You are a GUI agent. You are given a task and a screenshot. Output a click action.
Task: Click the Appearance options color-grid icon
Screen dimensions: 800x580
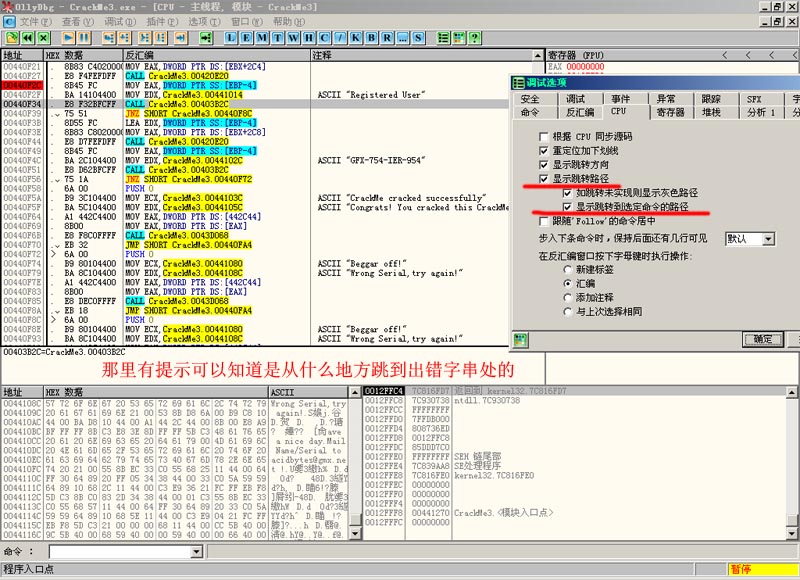point(459,38)
